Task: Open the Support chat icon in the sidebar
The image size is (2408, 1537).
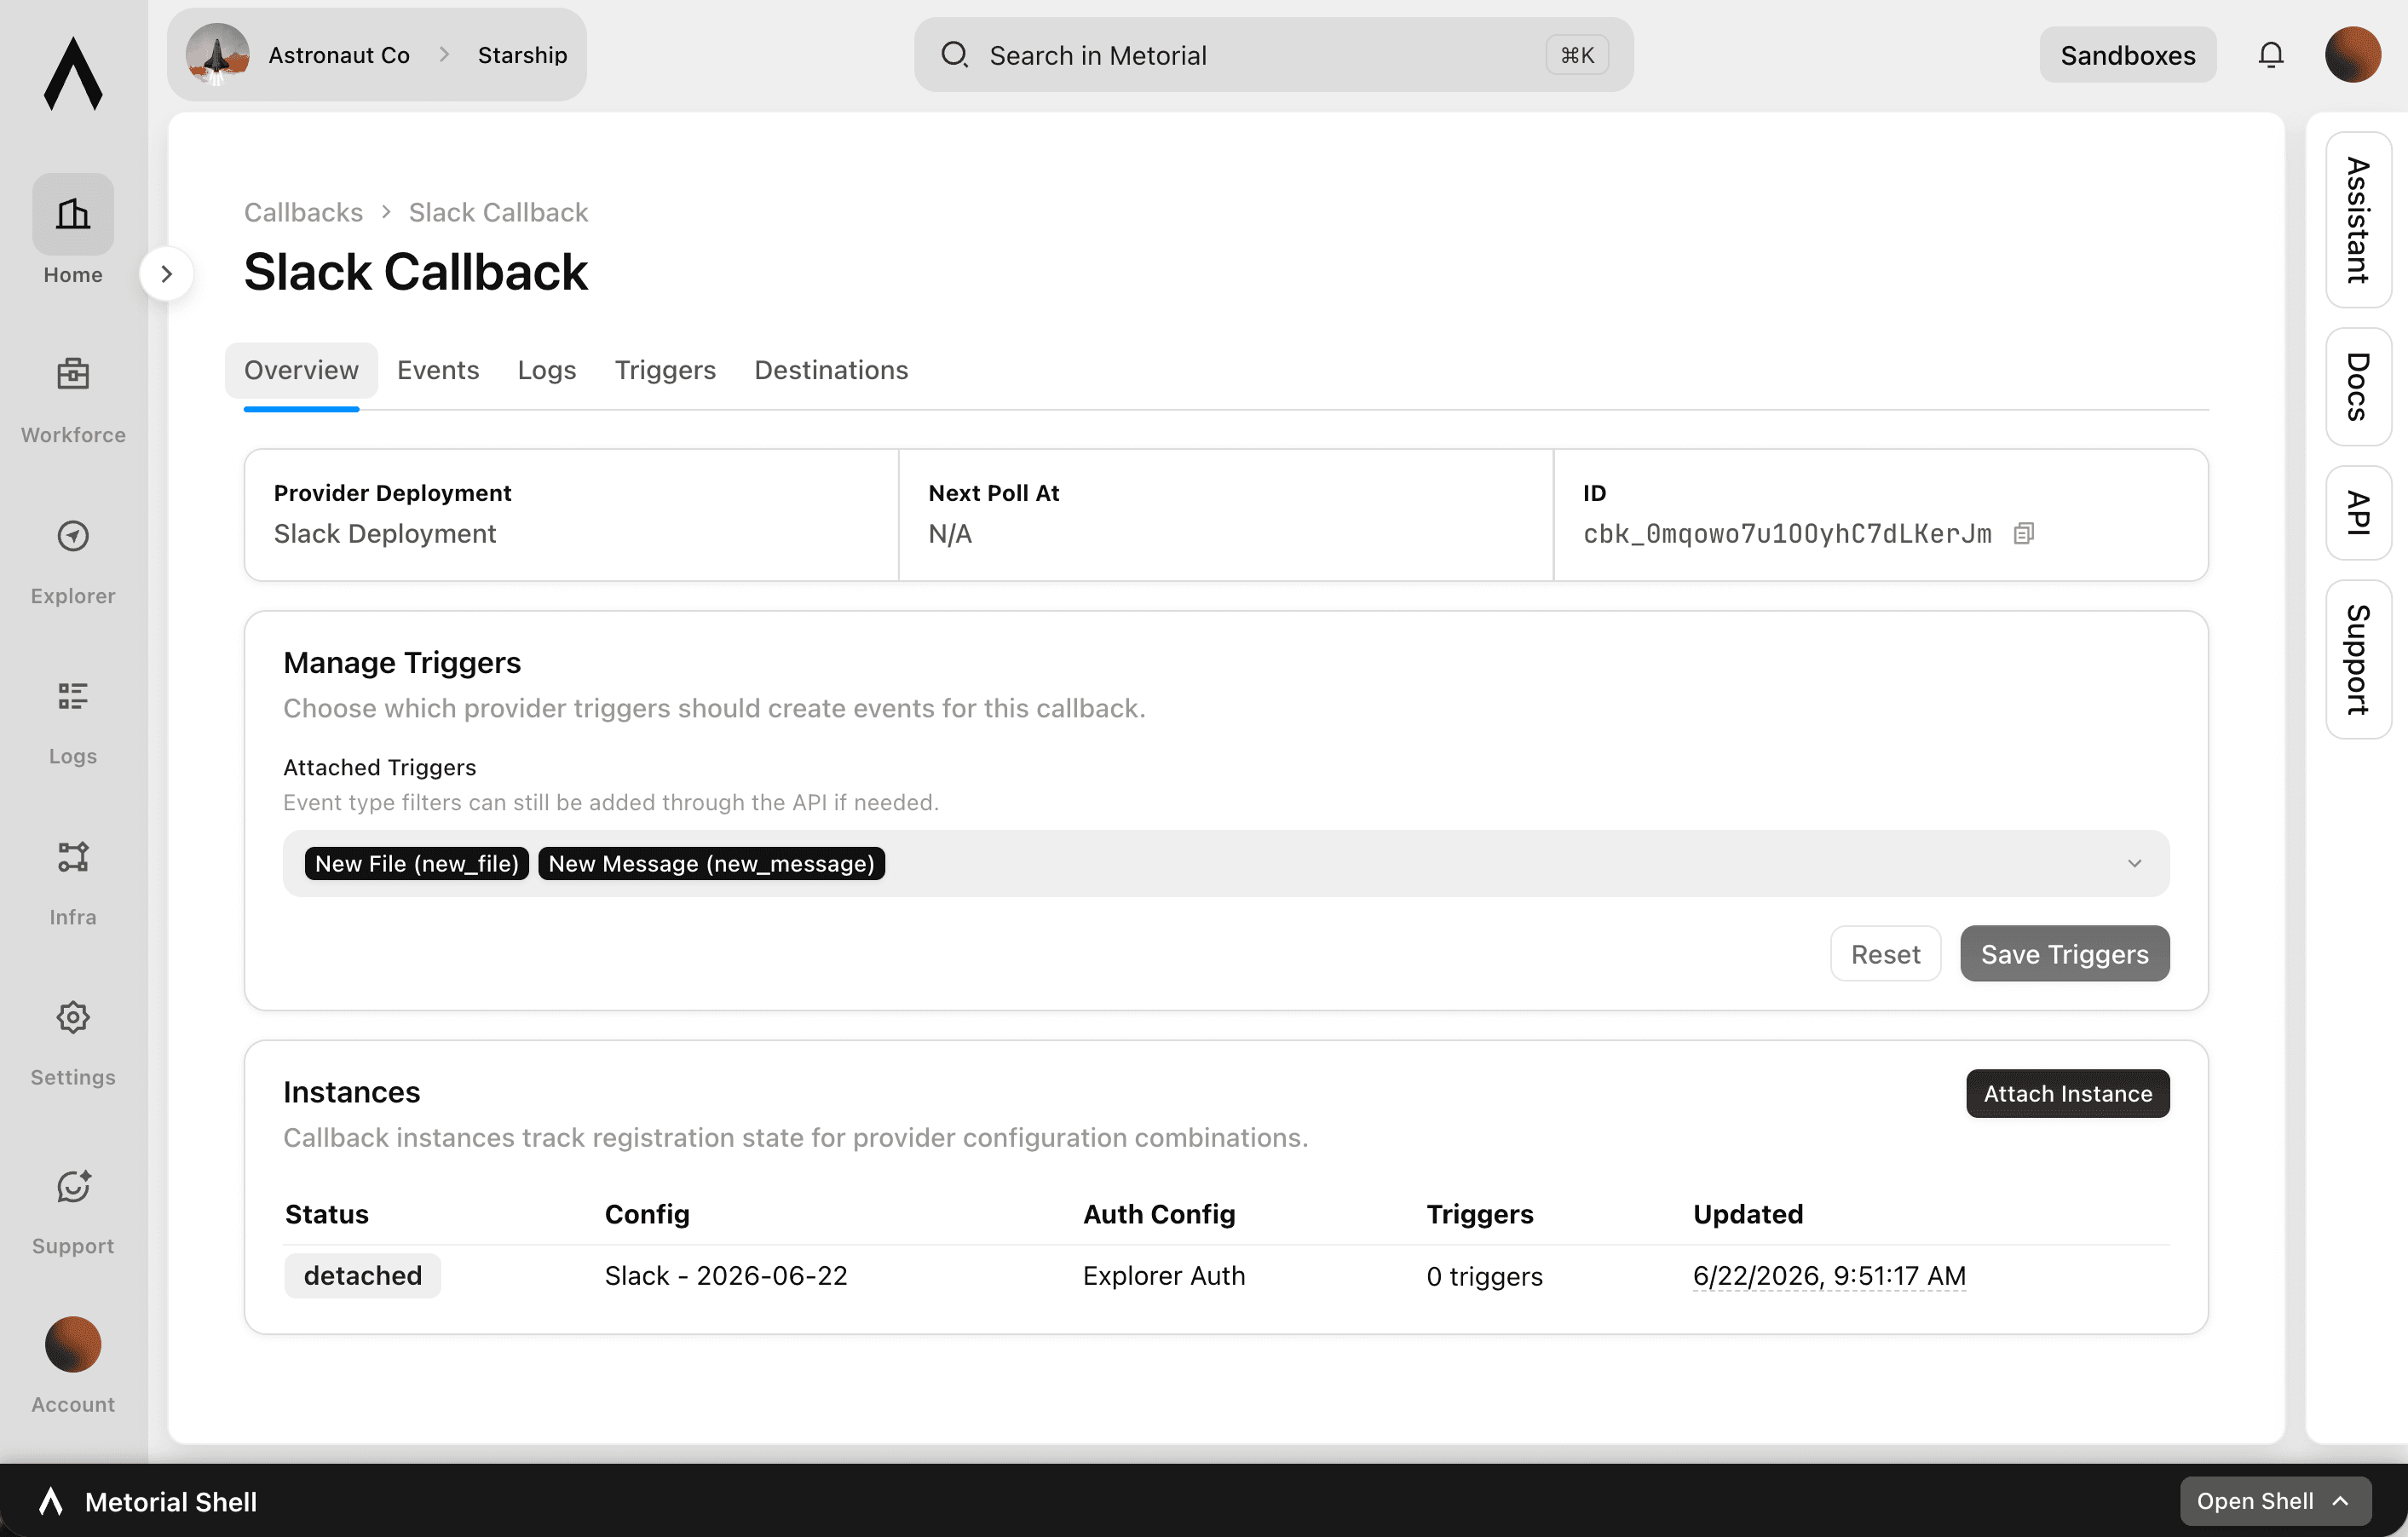Action: [x=73, y=1187]
